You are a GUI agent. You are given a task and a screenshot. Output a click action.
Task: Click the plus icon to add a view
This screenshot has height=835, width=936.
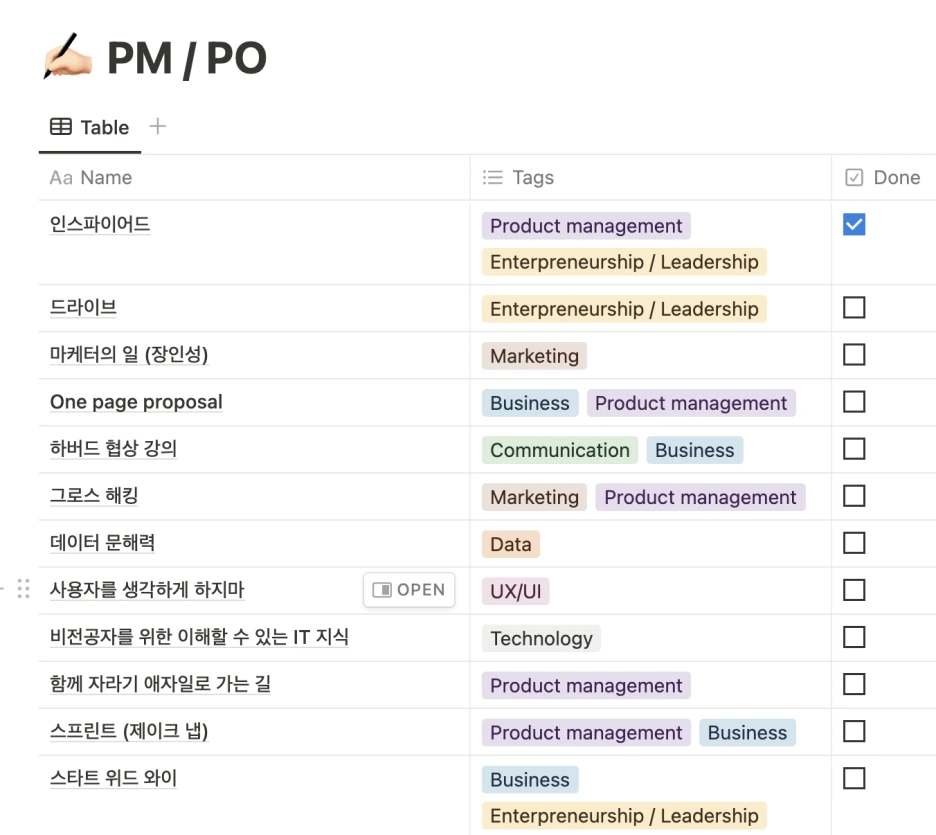pyautogui.click(x=155, y=126)
